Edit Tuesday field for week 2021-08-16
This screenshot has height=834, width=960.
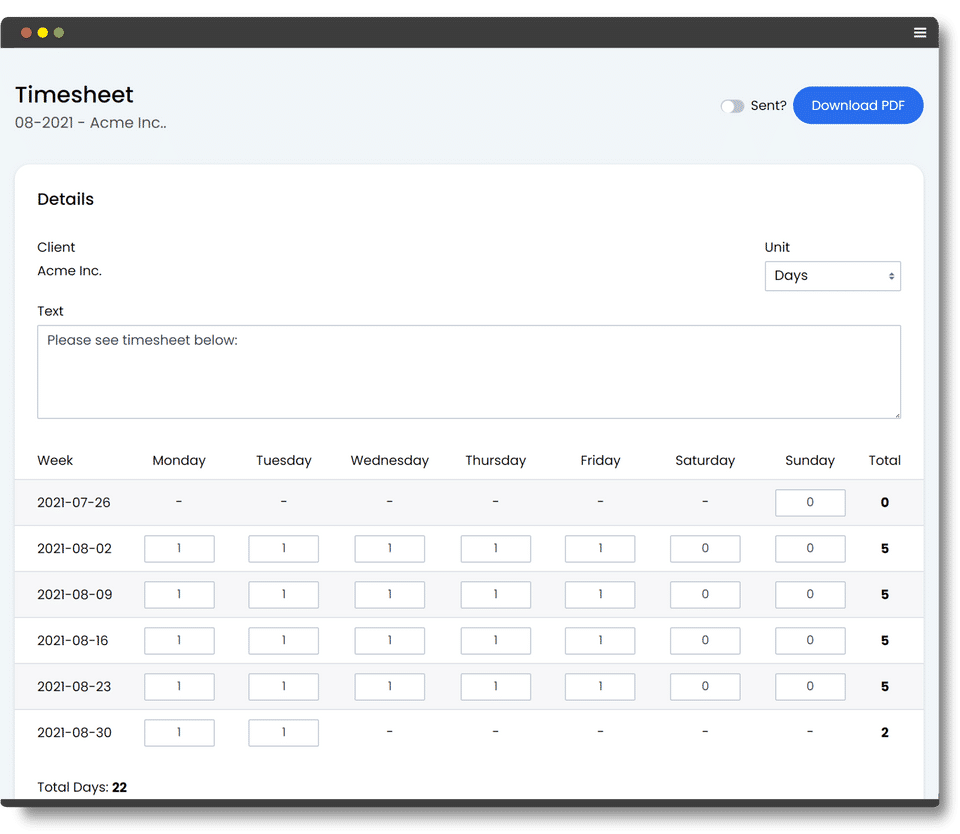(x=283, y=641)
